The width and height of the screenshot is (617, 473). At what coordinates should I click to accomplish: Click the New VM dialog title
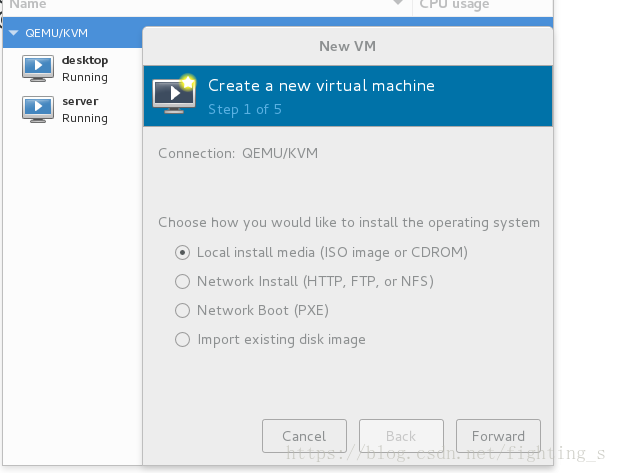pos(347,46)
